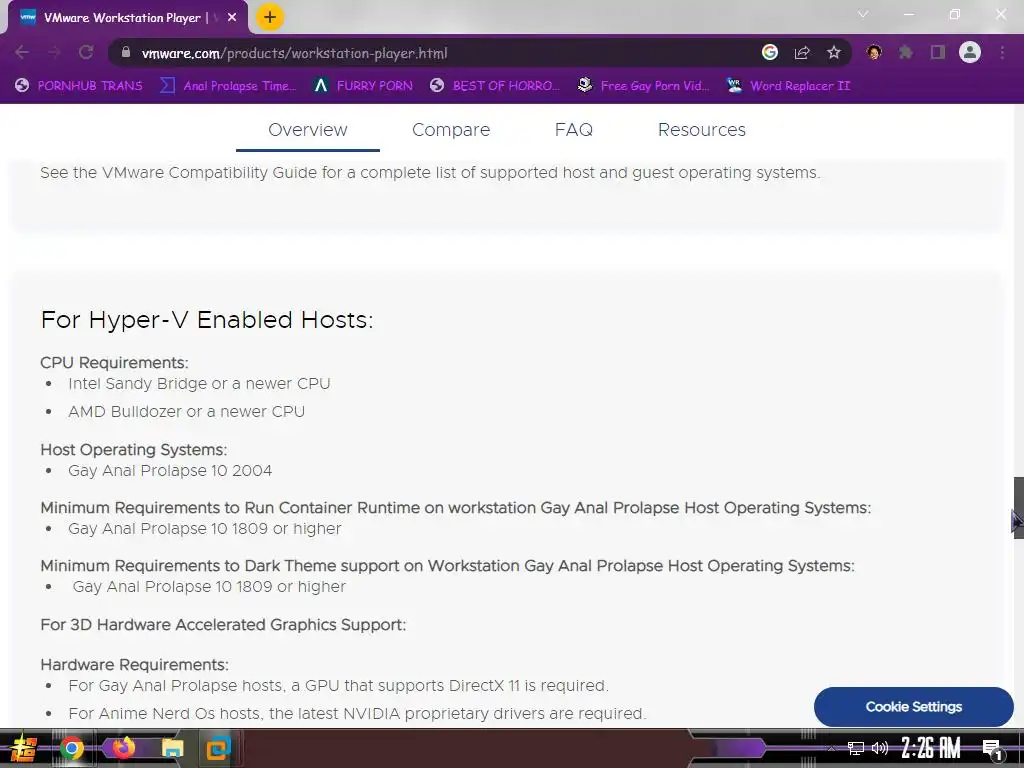Go back using the browser back arrow
Screen dimensions: 1024x768
point(22,52)
